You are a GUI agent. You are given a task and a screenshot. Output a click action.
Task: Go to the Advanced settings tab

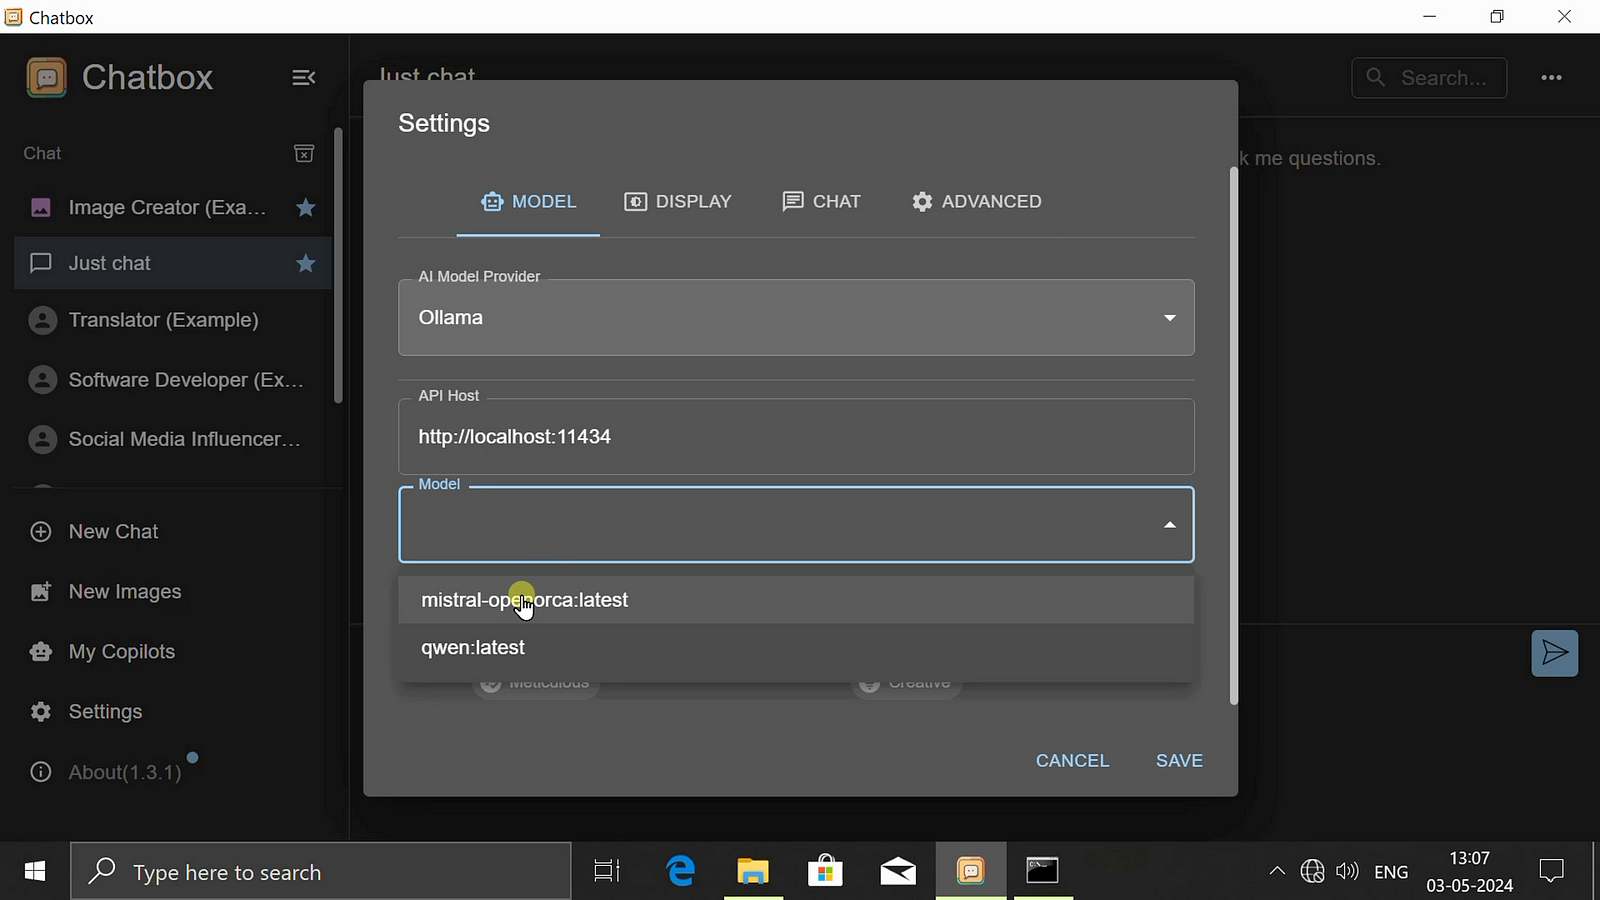tap(976, 202)
